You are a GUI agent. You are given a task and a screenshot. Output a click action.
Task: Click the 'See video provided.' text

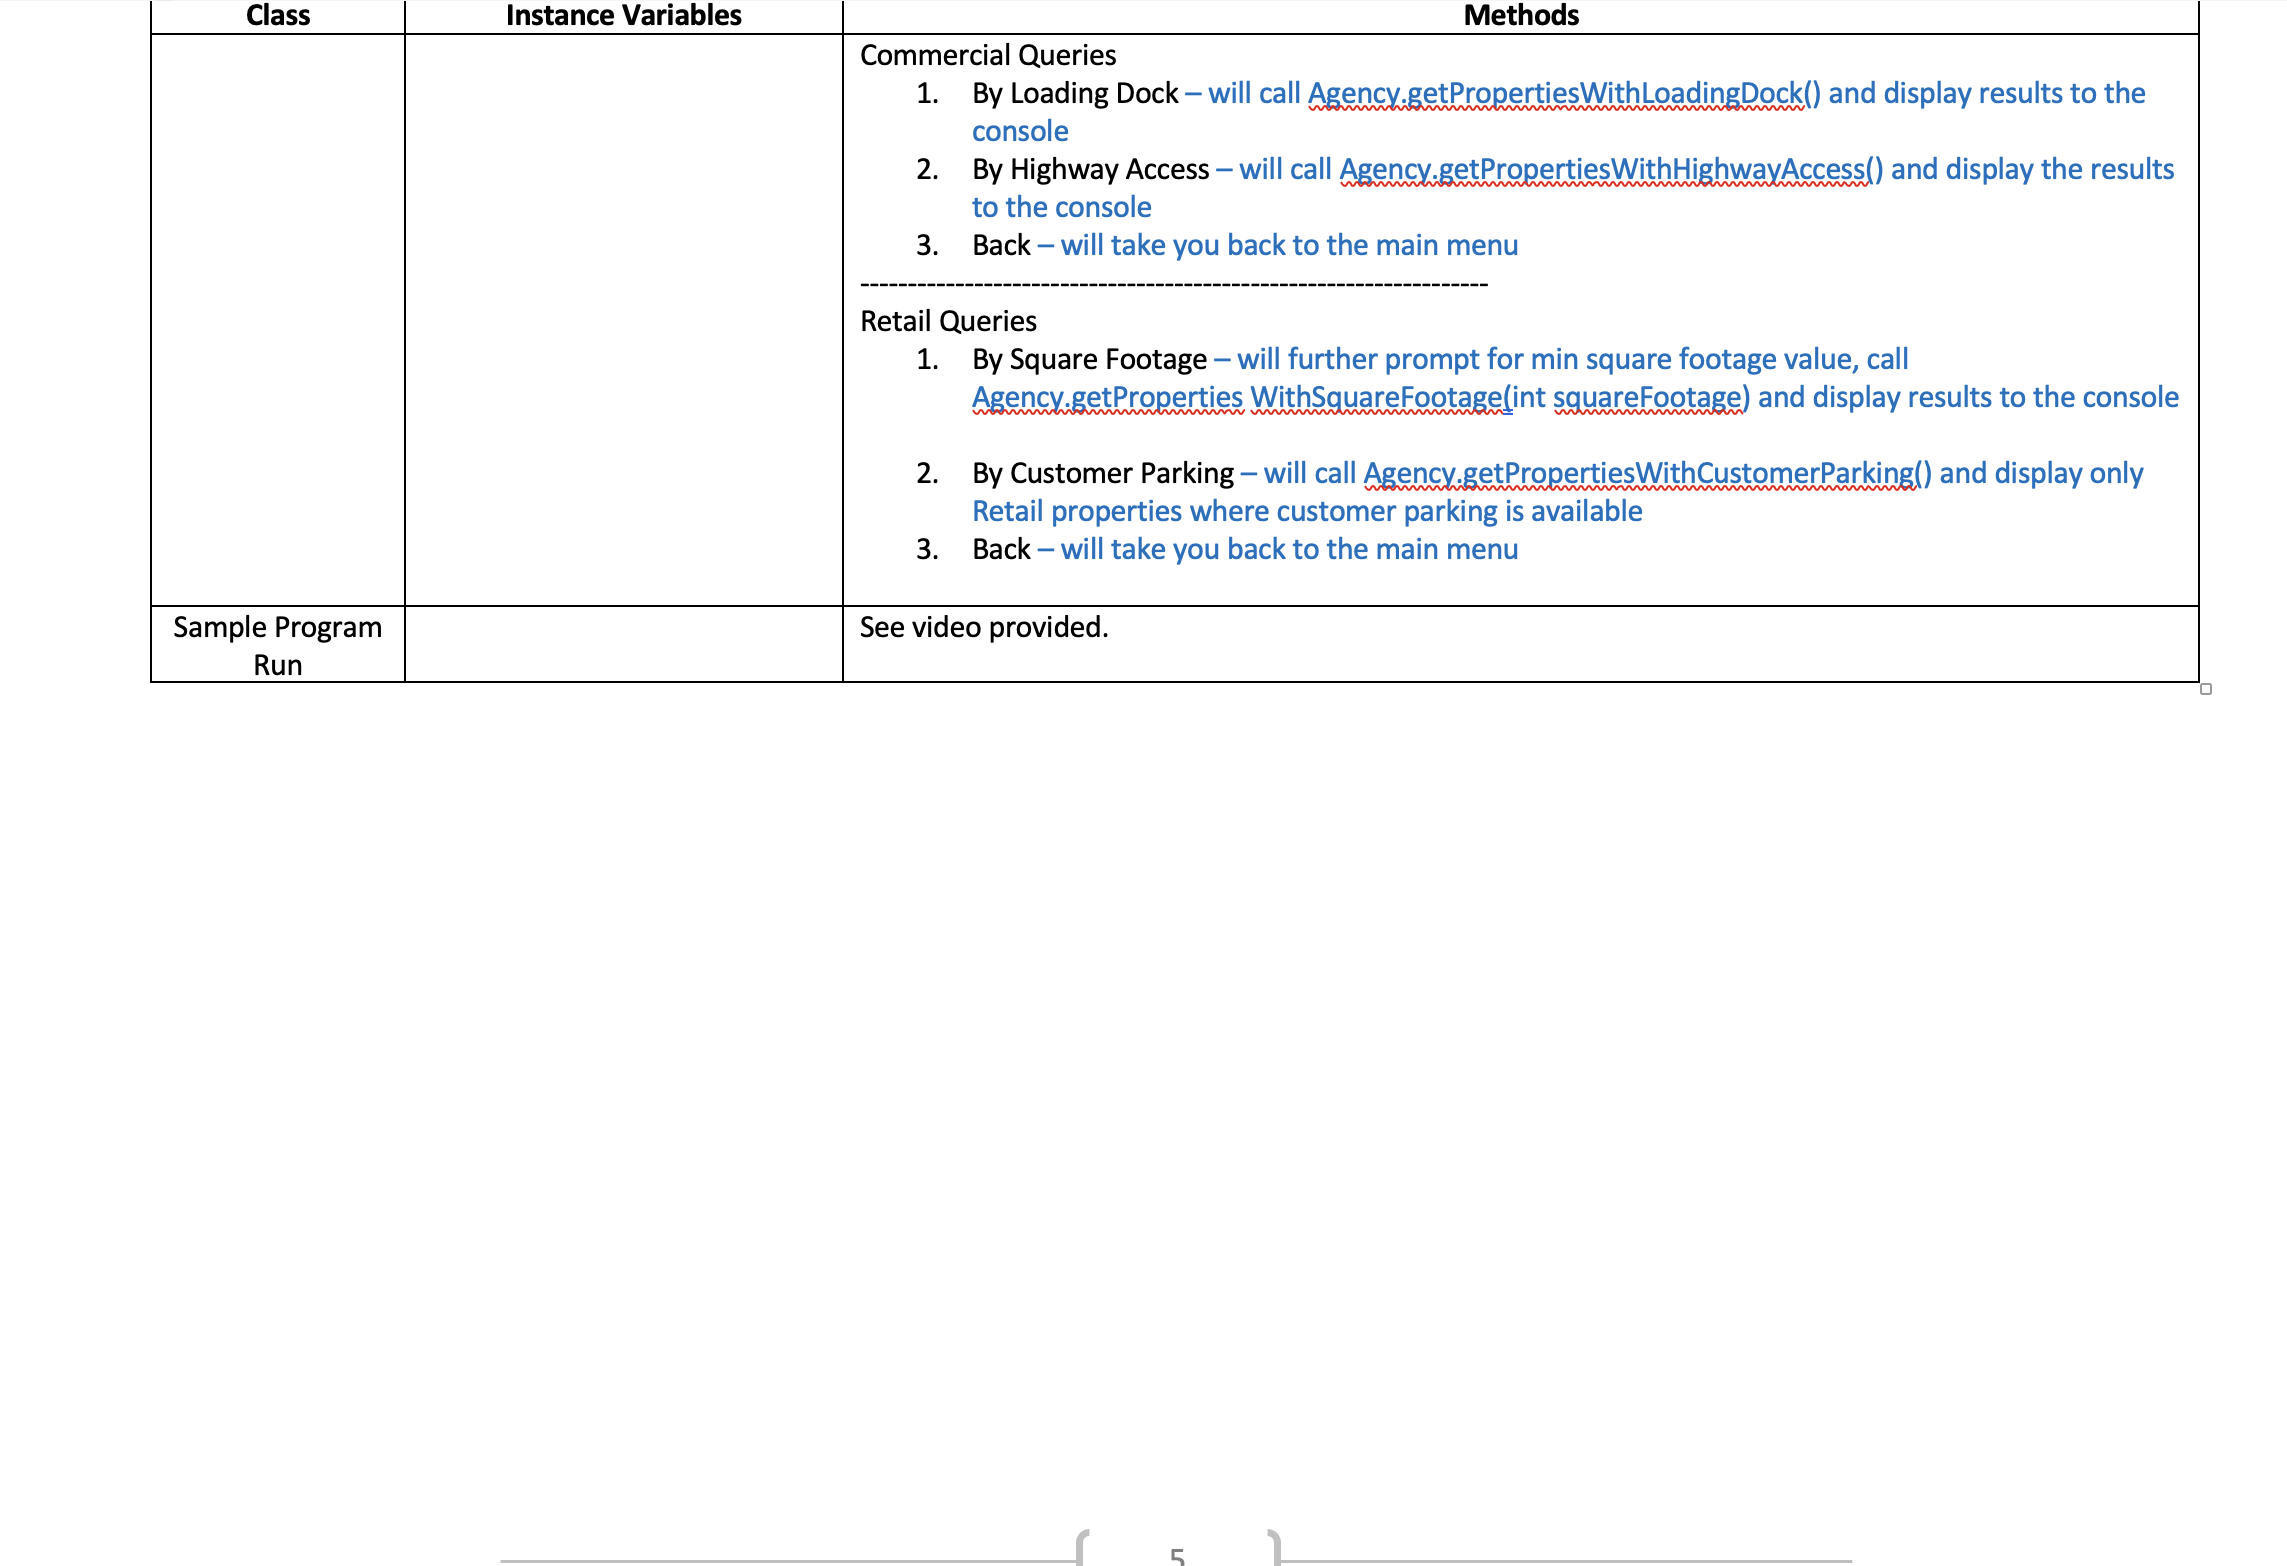(x=983, y=627)
